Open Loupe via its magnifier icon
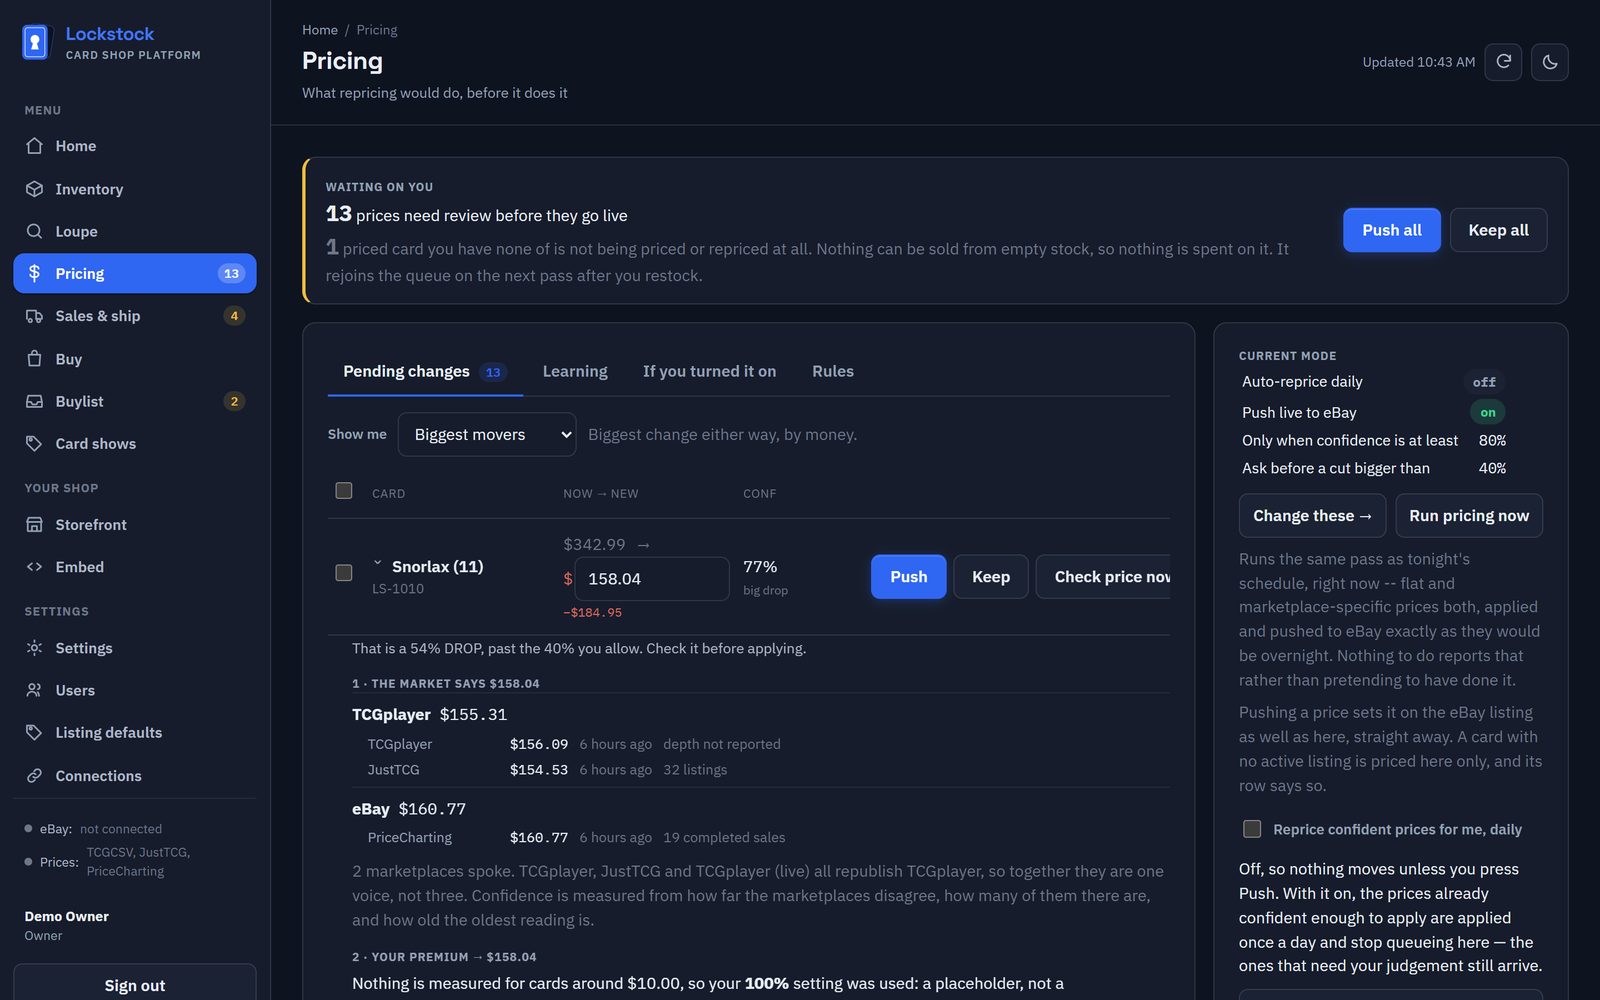Viewport: 1600px width, 1000px height. tap(34, 231)
